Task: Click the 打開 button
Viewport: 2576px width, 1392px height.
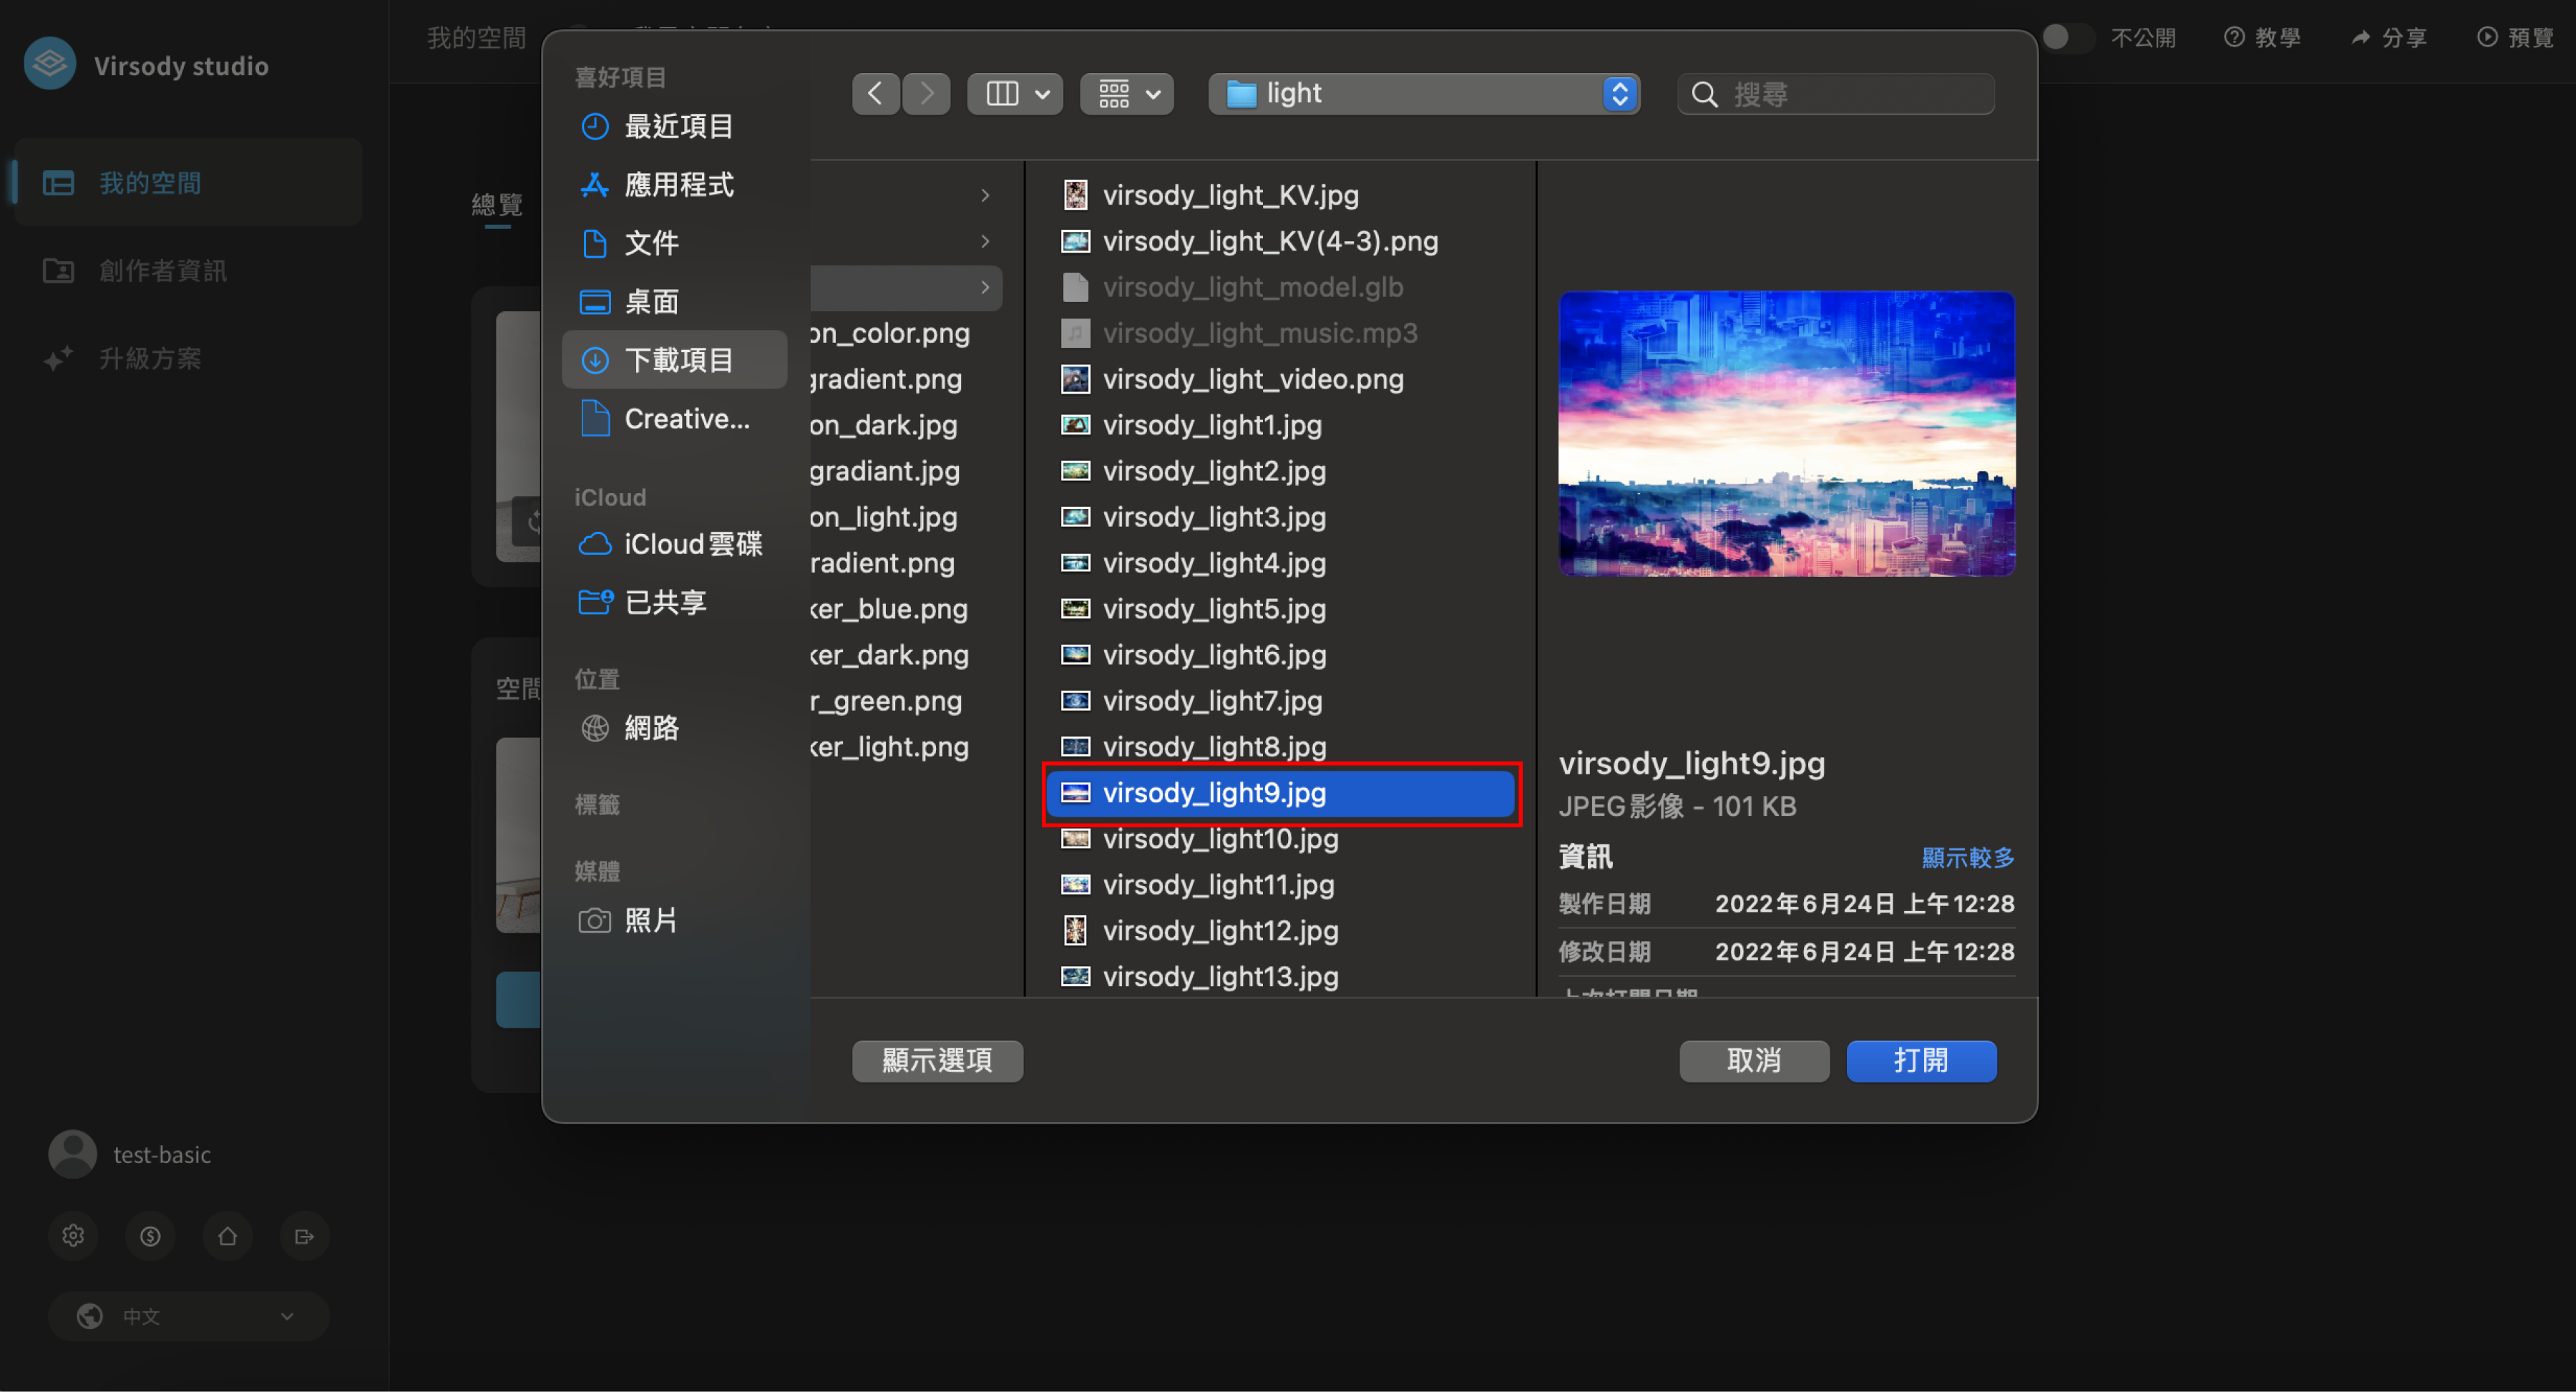Action: (1920, 1060)
